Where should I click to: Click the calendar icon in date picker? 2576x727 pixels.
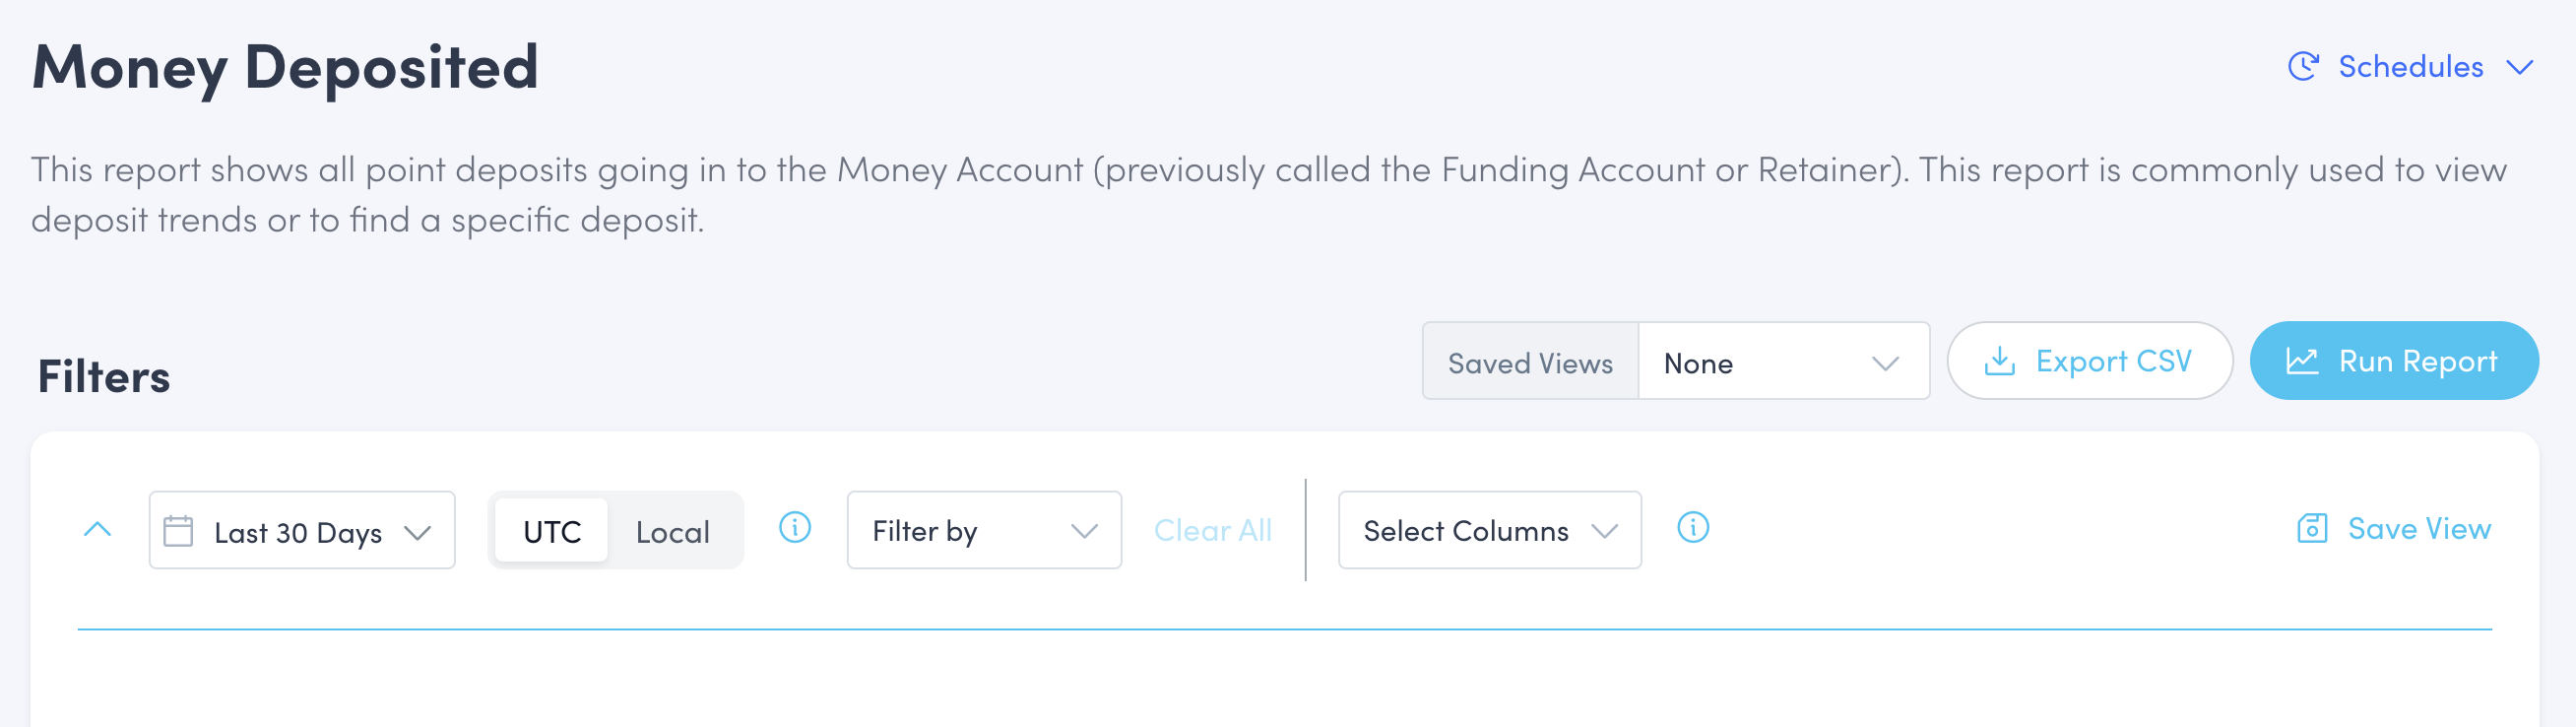coord(178,531)
